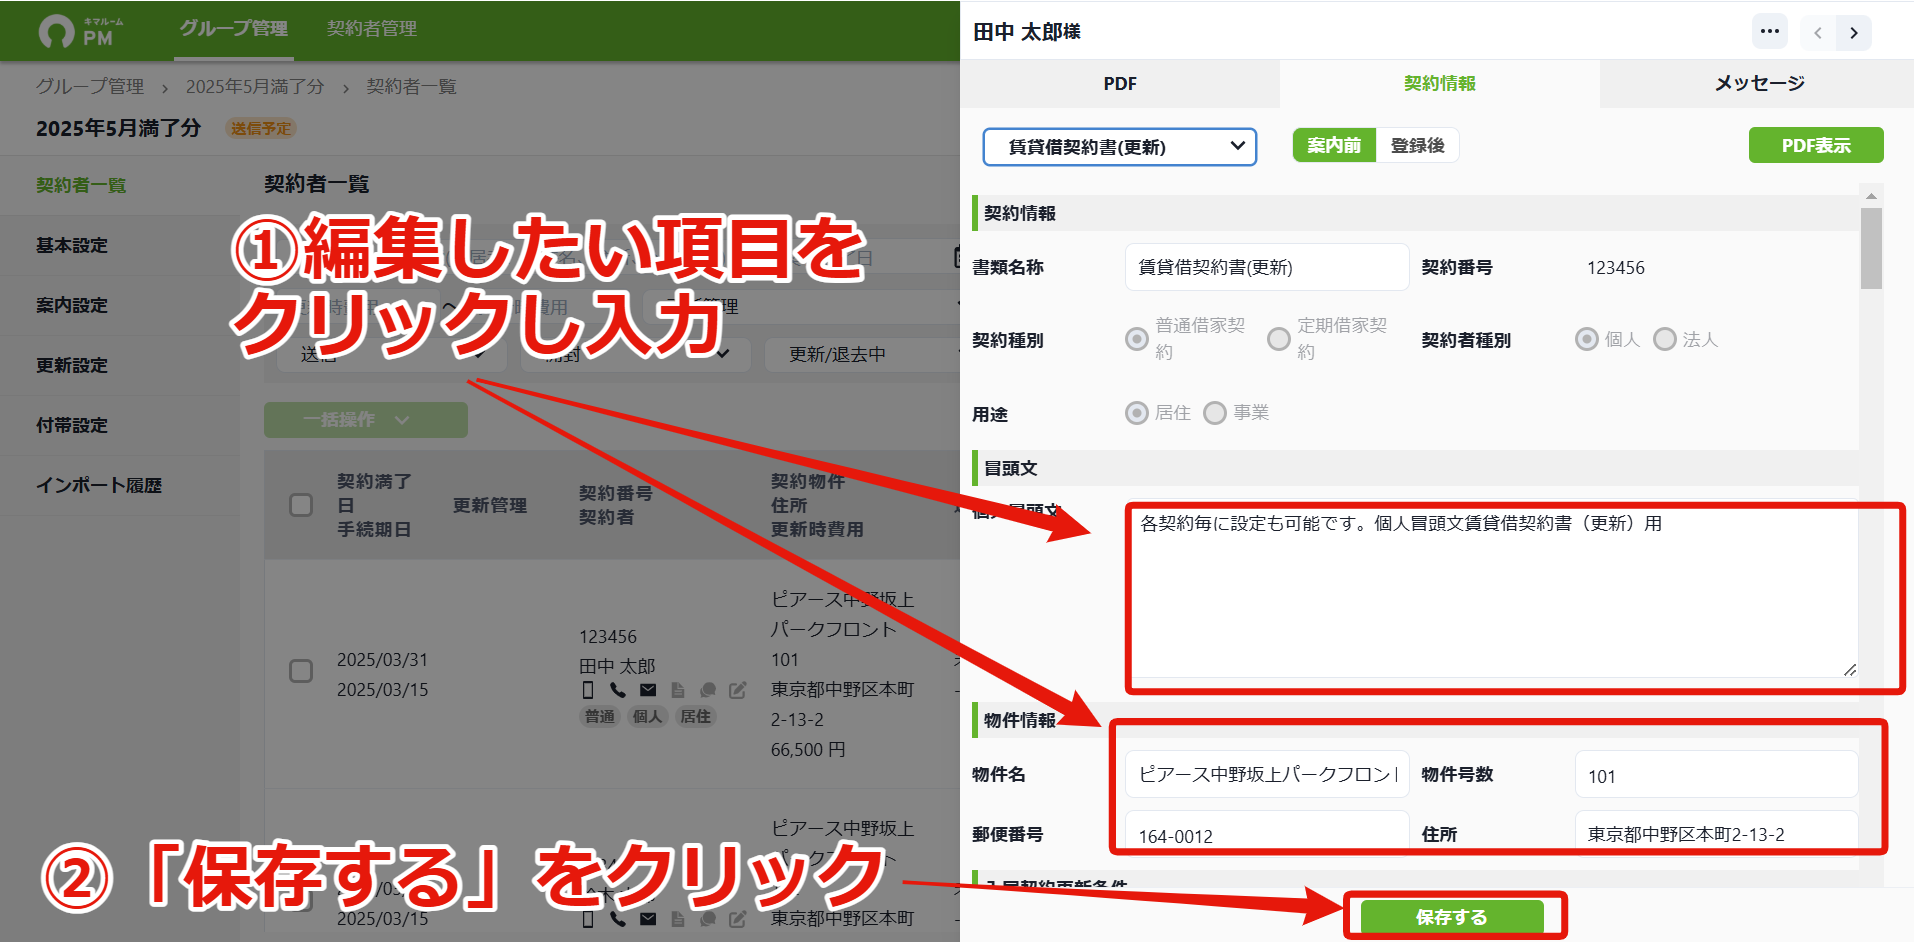1914x942 pixels.
Task: Click telephone handset icon in the bottom row
Action: (618, 919)
